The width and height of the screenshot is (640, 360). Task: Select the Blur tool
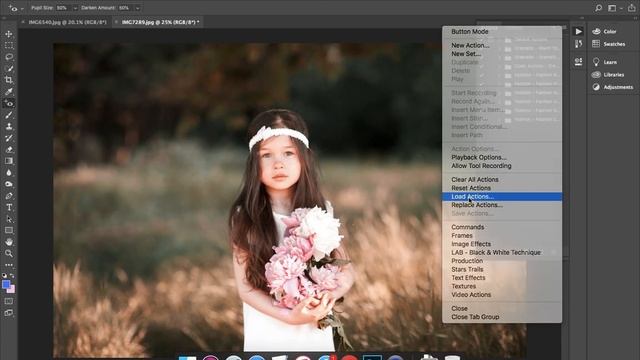[x=9, y=173]
